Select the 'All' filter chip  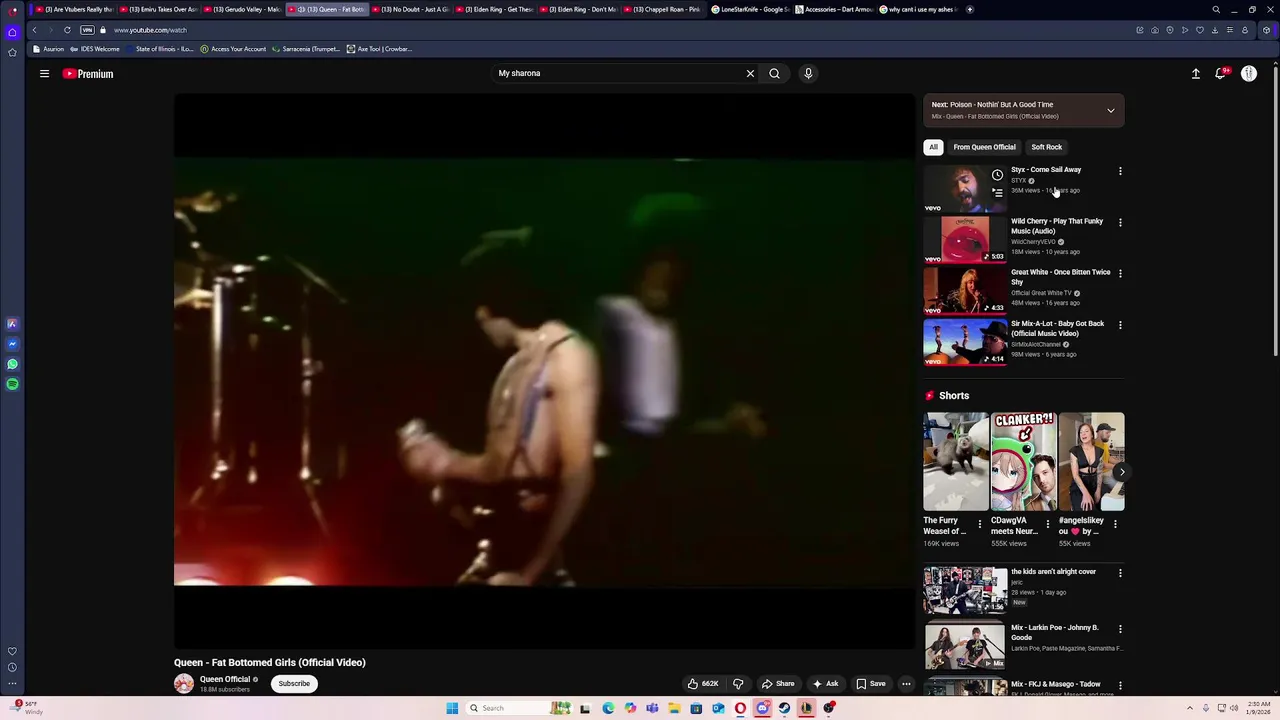click(933, 147)
